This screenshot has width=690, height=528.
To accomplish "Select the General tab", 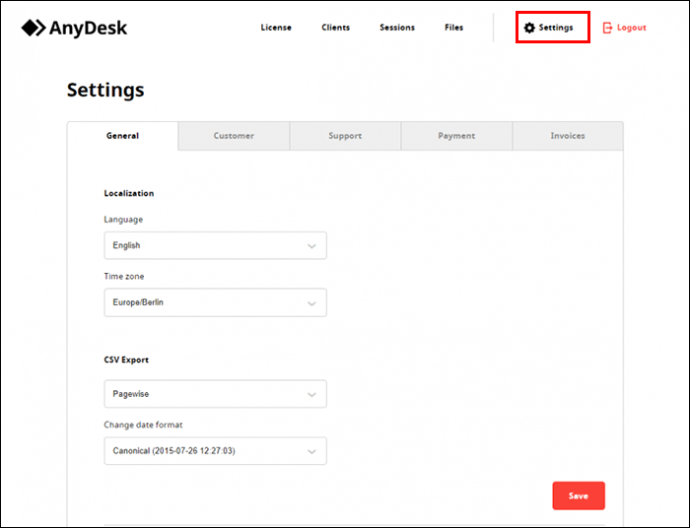I will tap(123, 136).
